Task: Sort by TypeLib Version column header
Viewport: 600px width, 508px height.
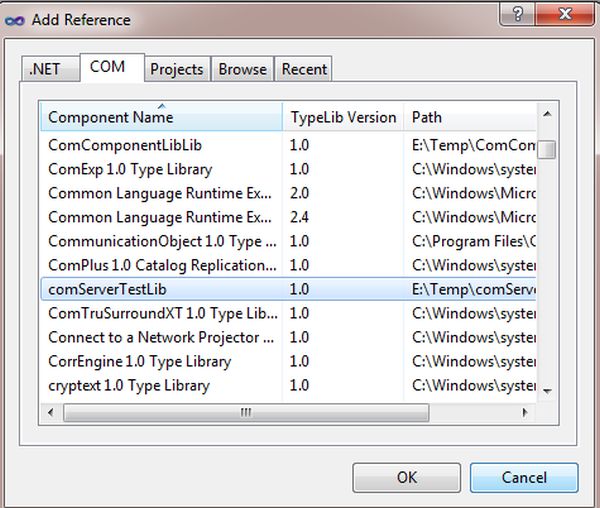Action: tap(343, 117)
